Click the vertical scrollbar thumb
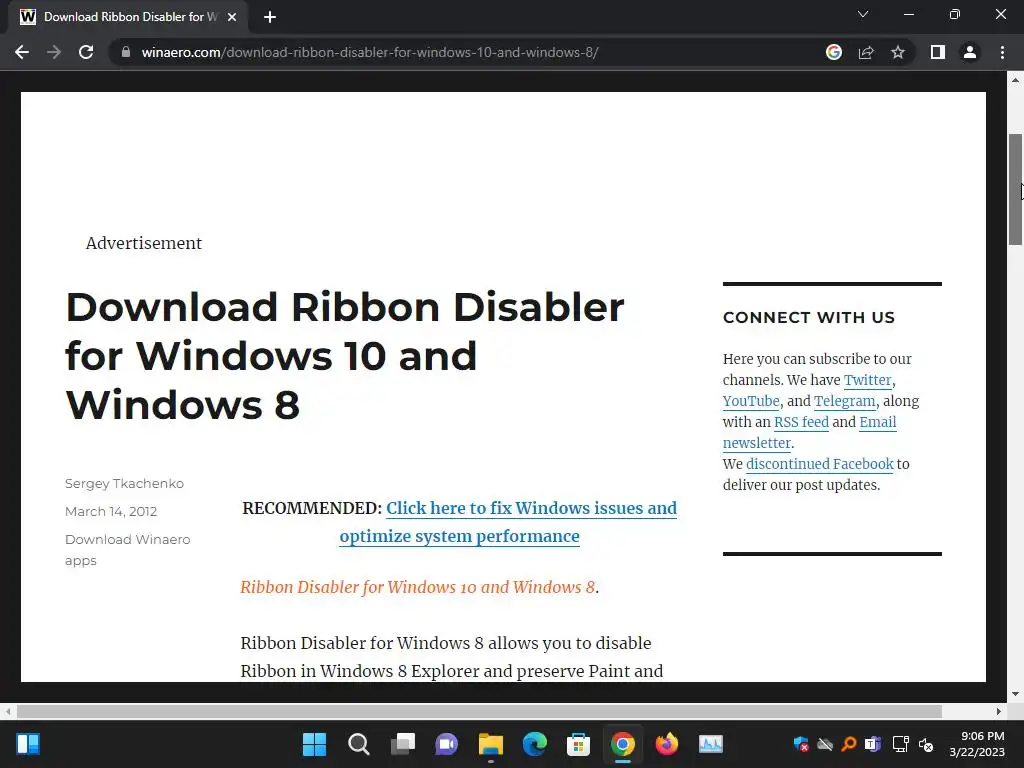 [1015, 189]
